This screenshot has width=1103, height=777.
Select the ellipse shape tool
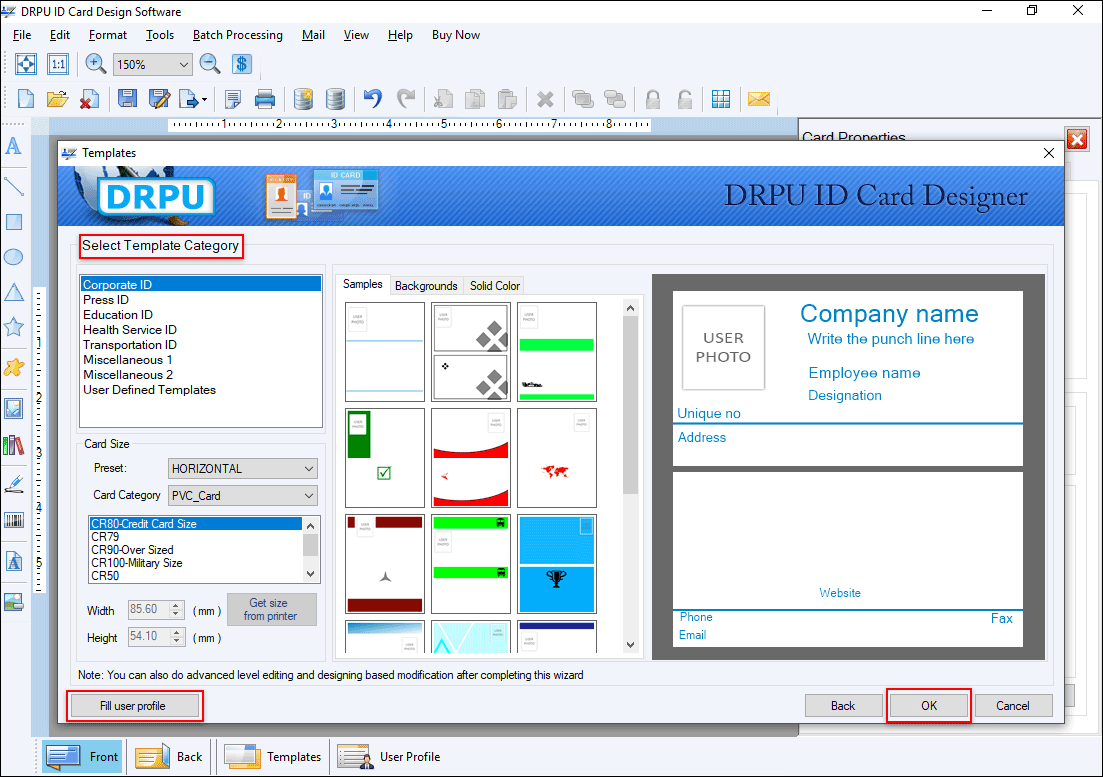14,257
